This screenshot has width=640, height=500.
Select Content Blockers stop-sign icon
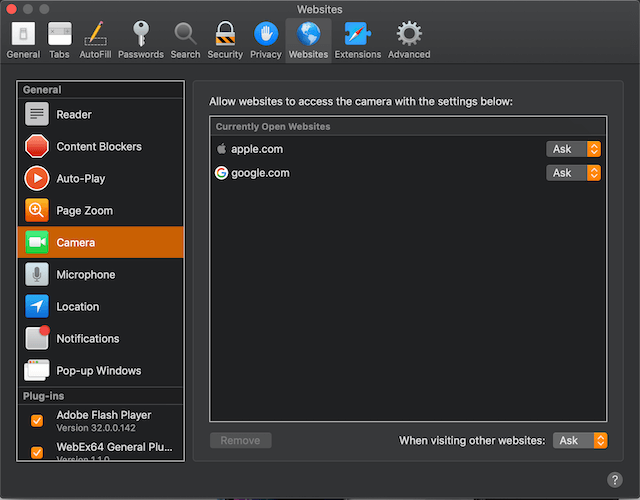37,147
